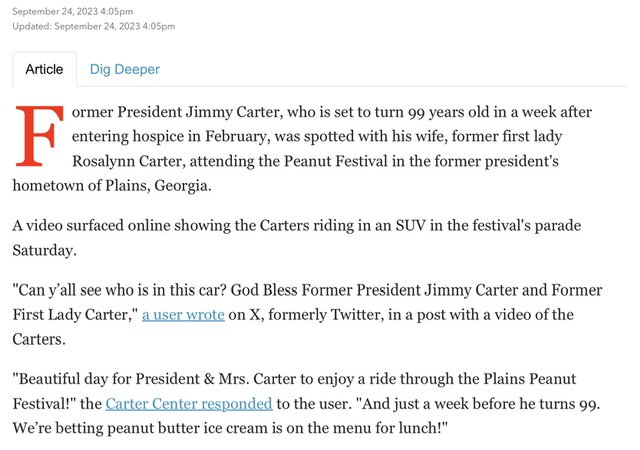Open the "a user wrote" link
Image resolution: width=640 pixels, height=450 pixels.
[183, 314]
